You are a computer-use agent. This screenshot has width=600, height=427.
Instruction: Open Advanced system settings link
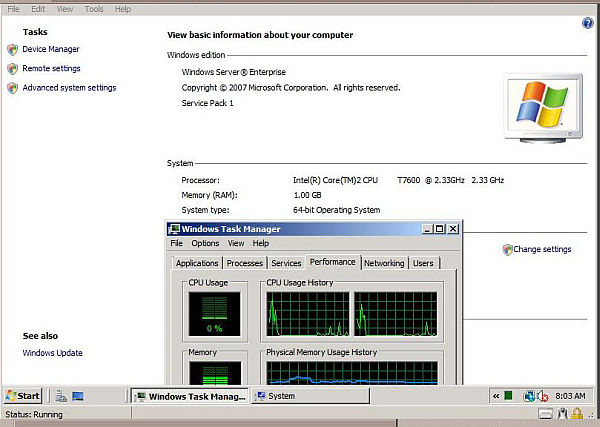coord(69,88)
